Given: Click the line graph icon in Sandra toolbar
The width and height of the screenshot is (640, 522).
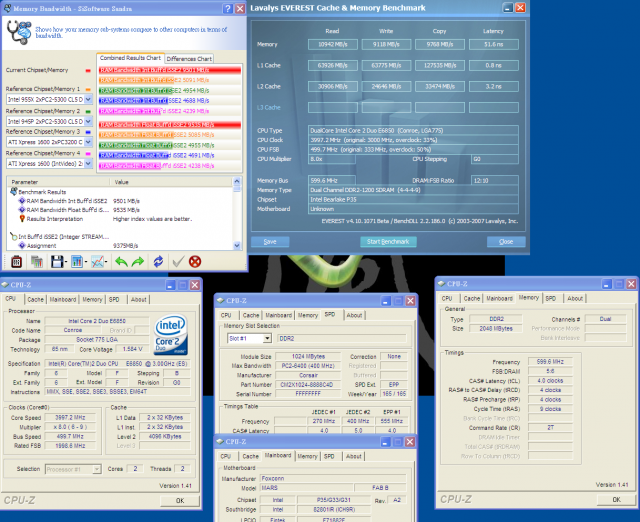Looking at the screenshot, I should (x=97, y=262).
